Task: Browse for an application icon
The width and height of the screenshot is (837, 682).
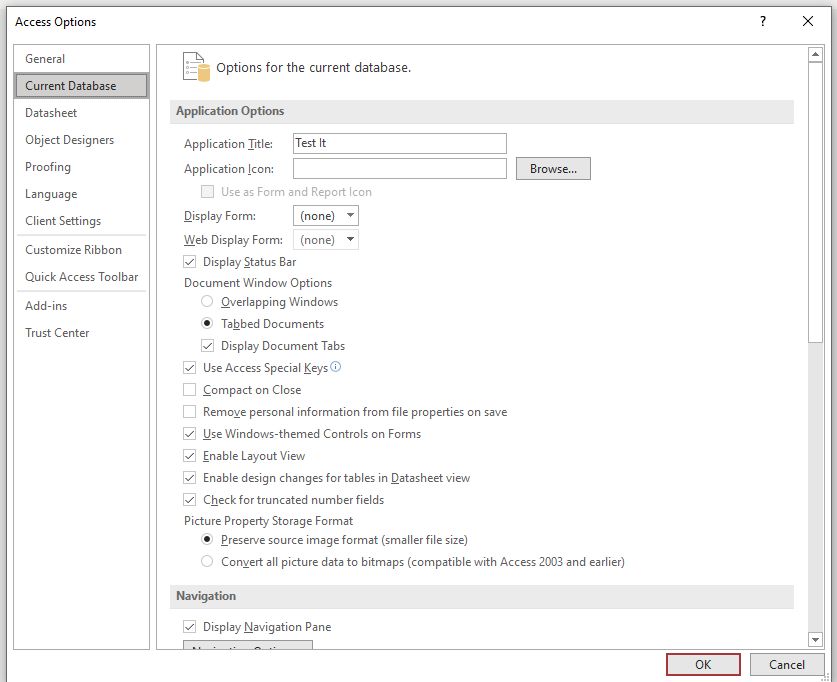Action: click(x=553, y=169)
